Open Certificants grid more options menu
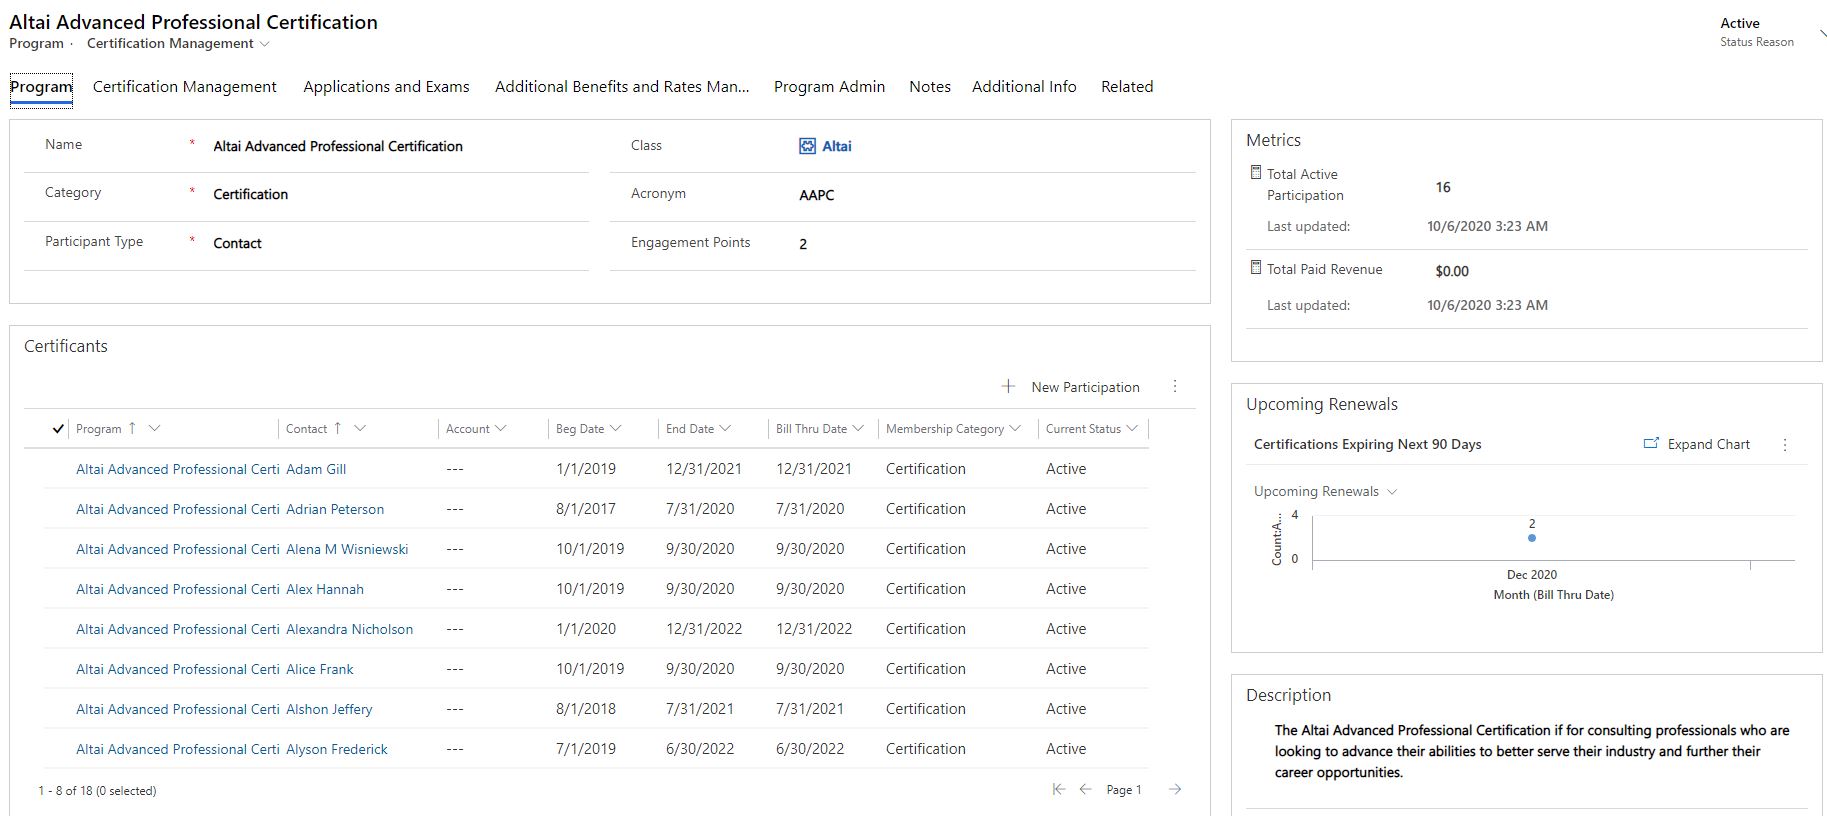Image resolution: width=1827 pixels, height=816 pixels. point(1175,387)
